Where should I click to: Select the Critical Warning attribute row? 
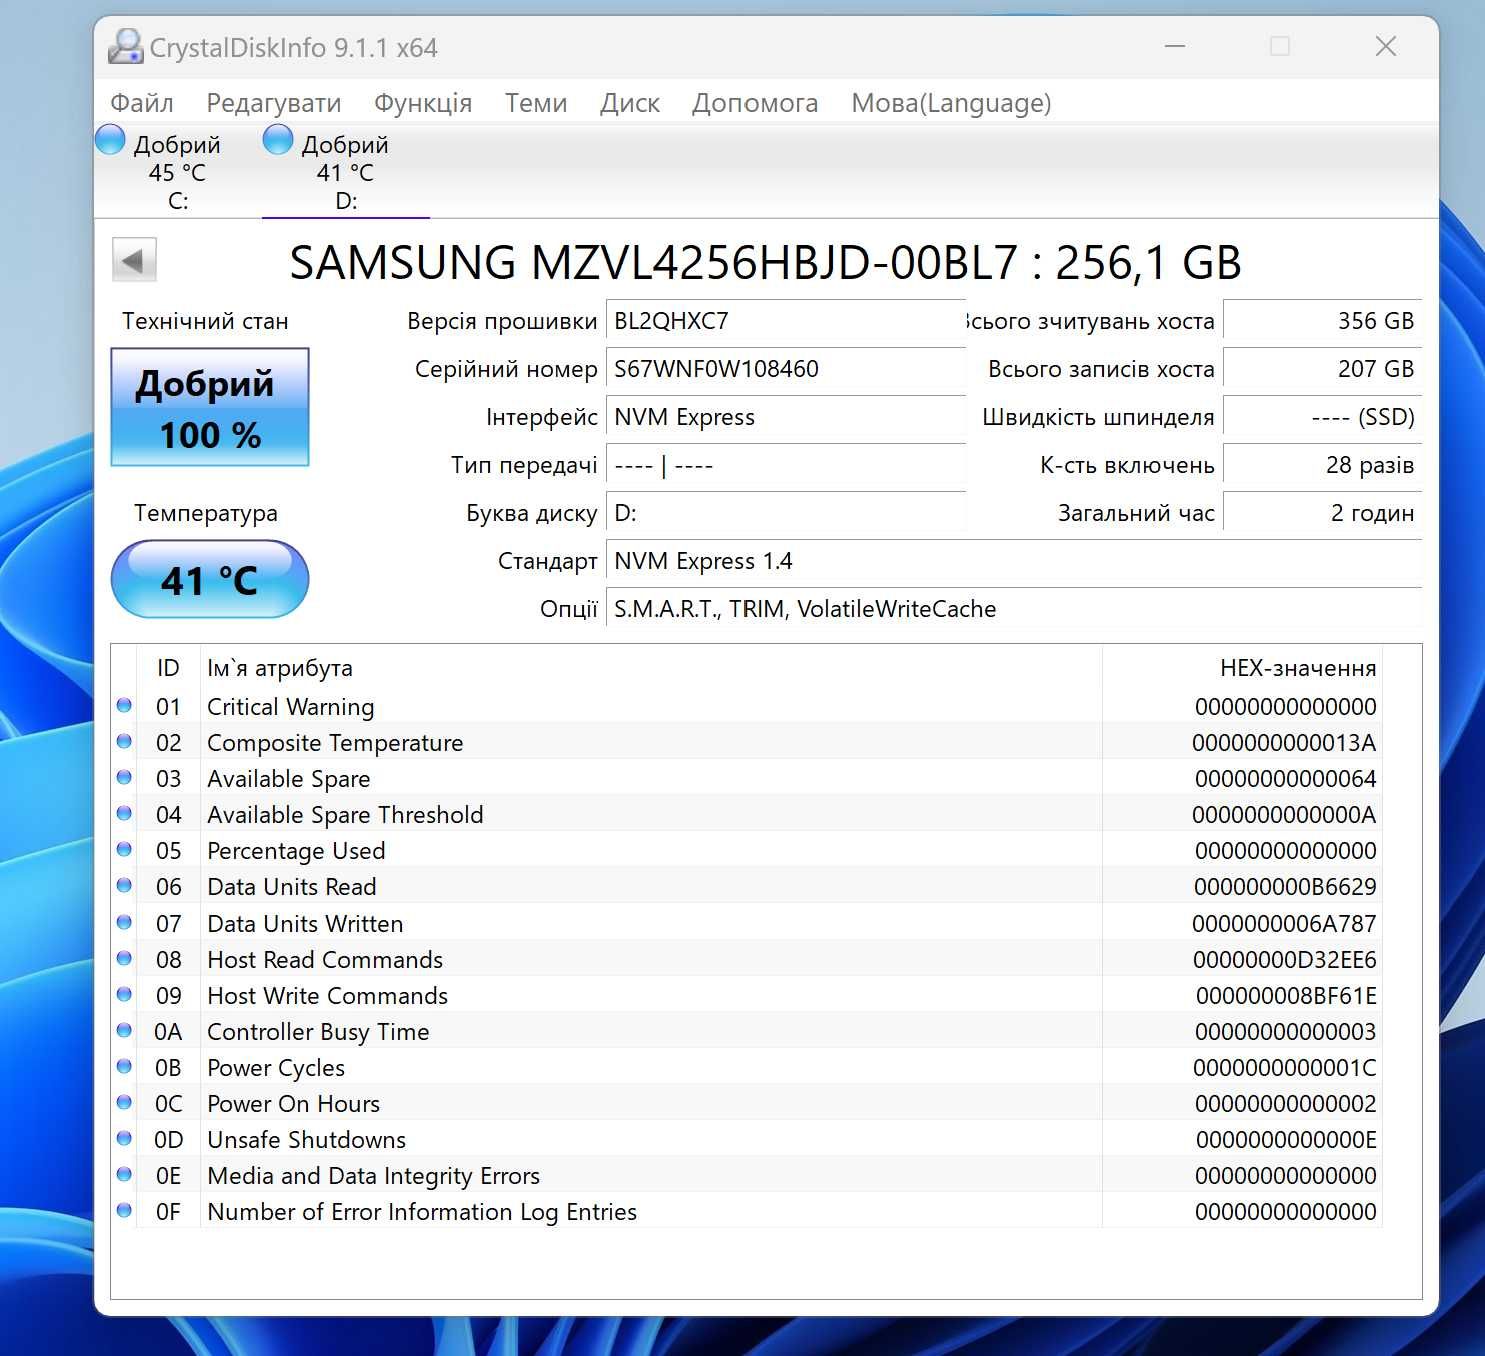click(x=747, y=706)
